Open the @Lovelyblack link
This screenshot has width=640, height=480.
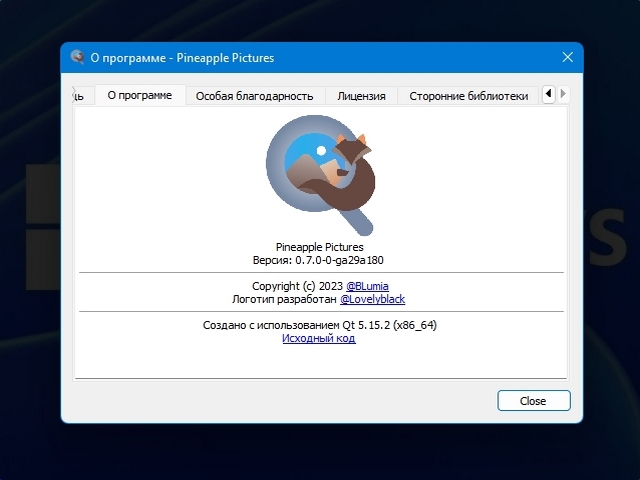point(372,299)
